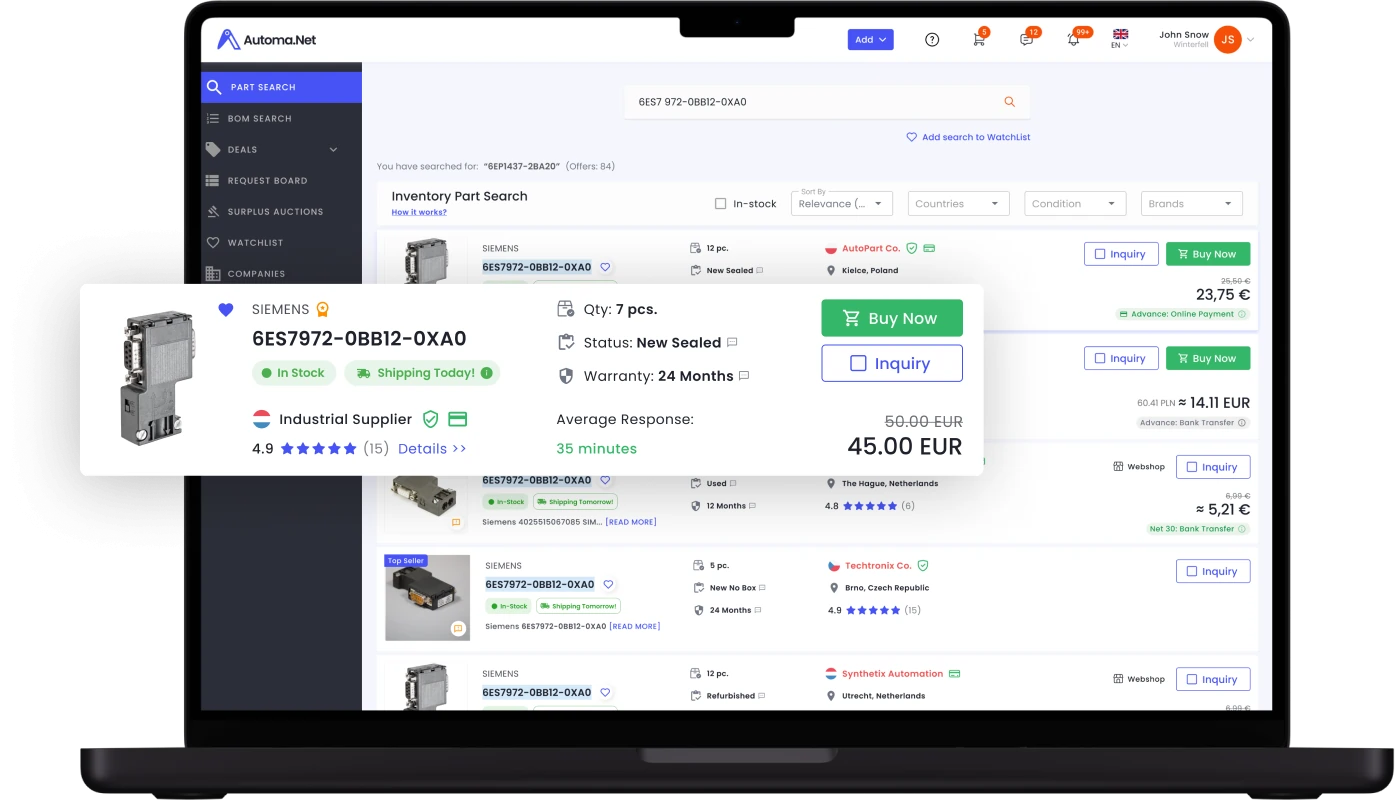Click Buy Now in the AutoPart Co. row
This screenshot has width=1395, height=800.
click(x=1208, y=254)
